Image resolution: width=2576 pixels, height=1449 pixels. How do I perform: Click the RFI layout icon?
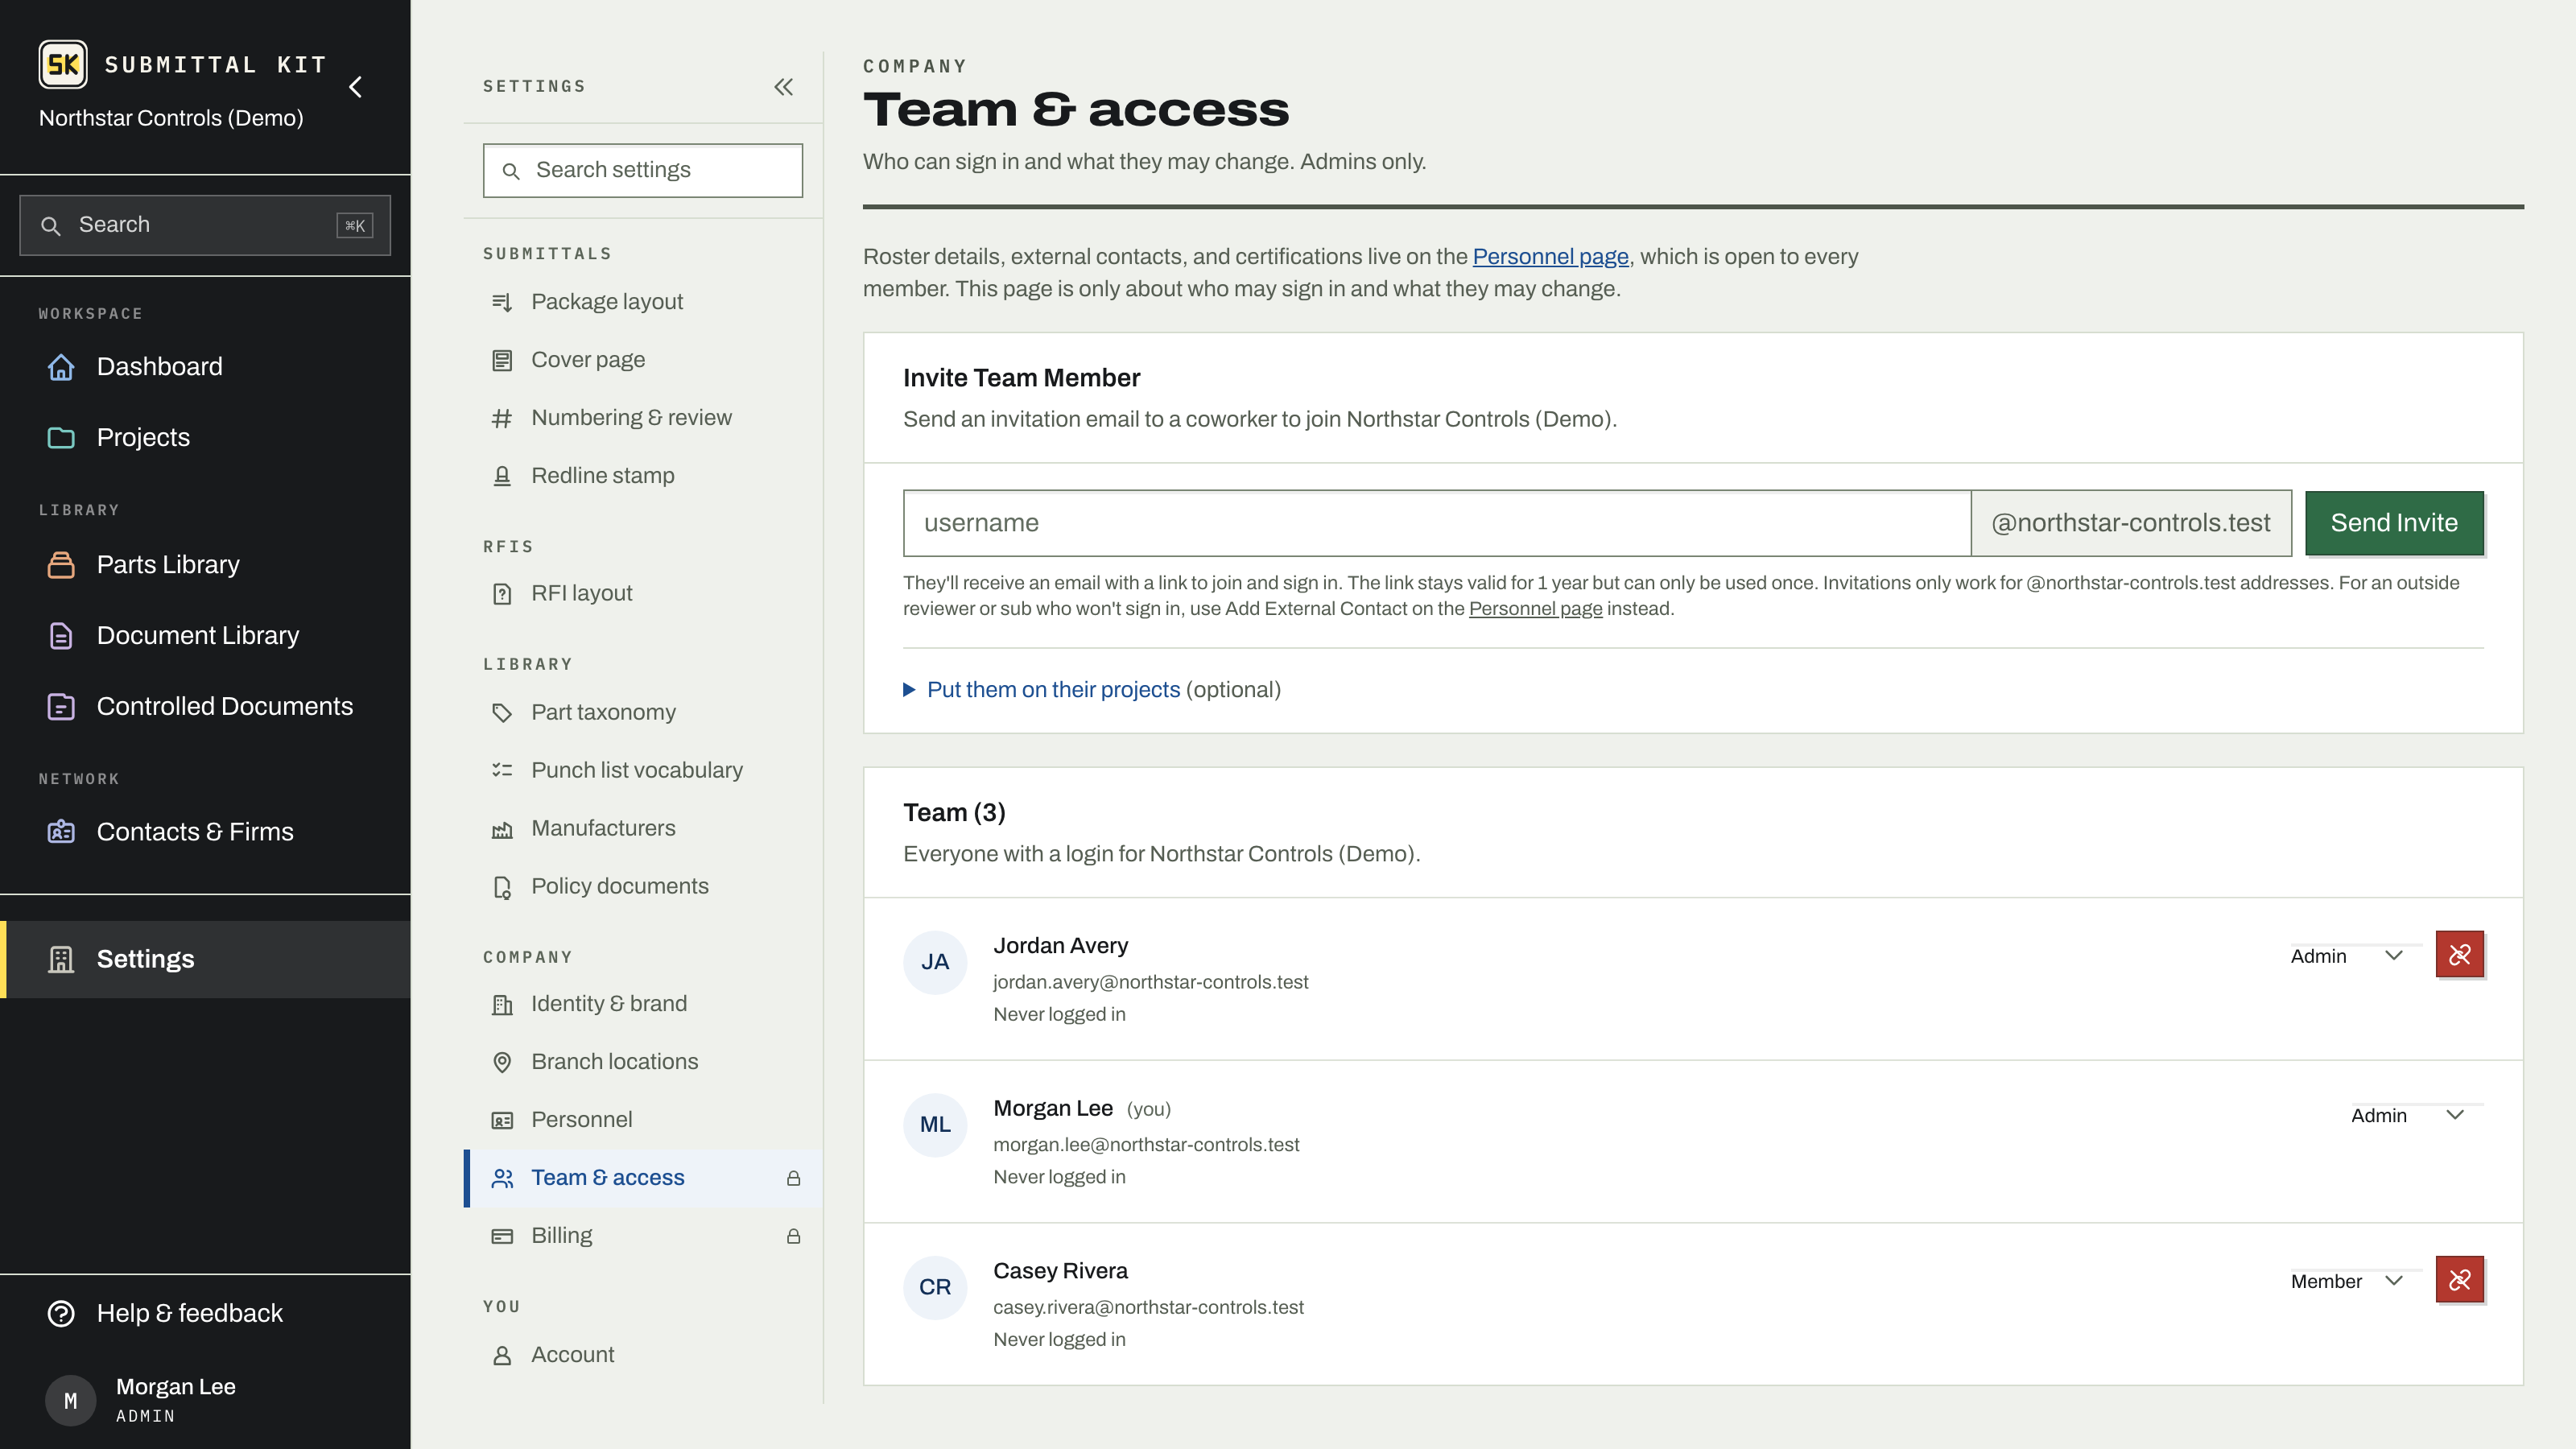(502, 594)
